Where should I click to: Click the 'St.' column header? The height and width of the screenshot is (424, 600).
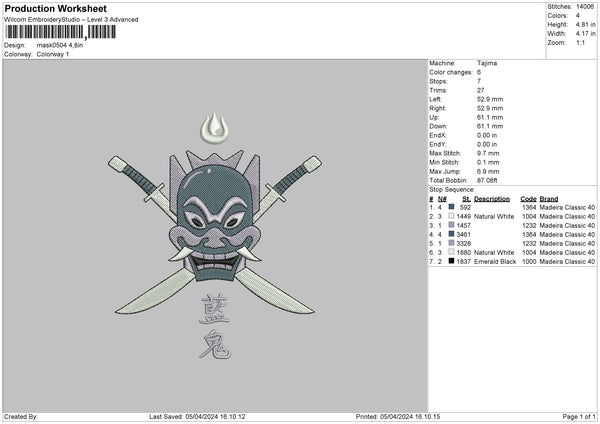tap(466, 199)
